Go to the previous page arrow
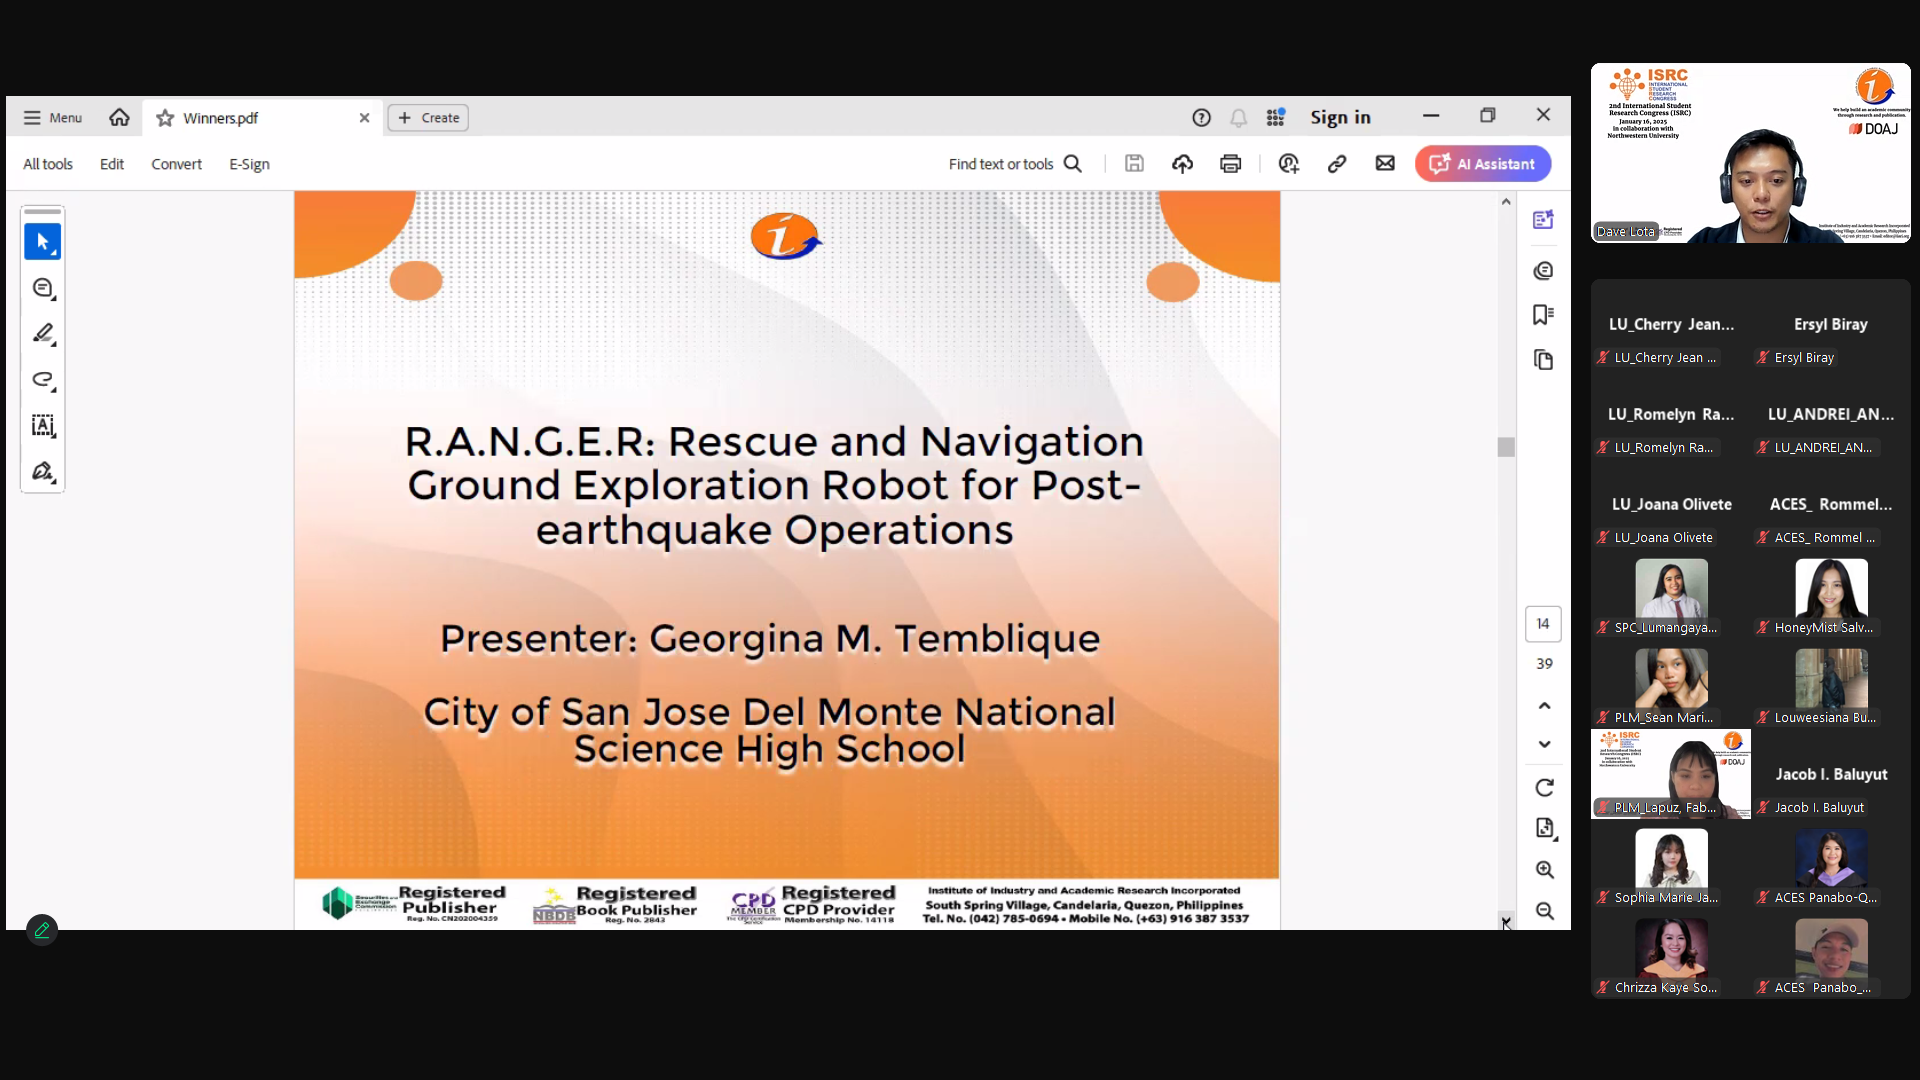 click(x=1544, y=706)
